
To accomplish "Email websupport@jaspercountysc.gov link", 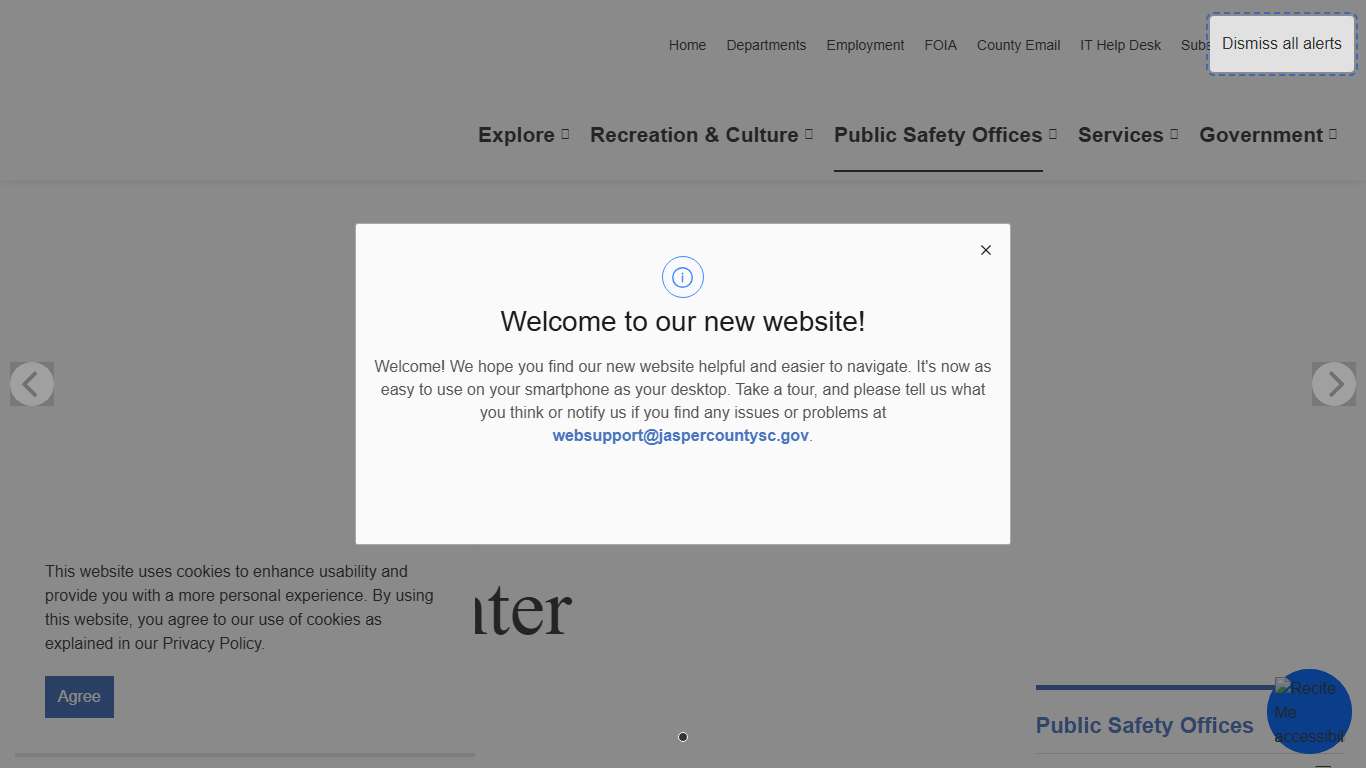I will point(680,436).
